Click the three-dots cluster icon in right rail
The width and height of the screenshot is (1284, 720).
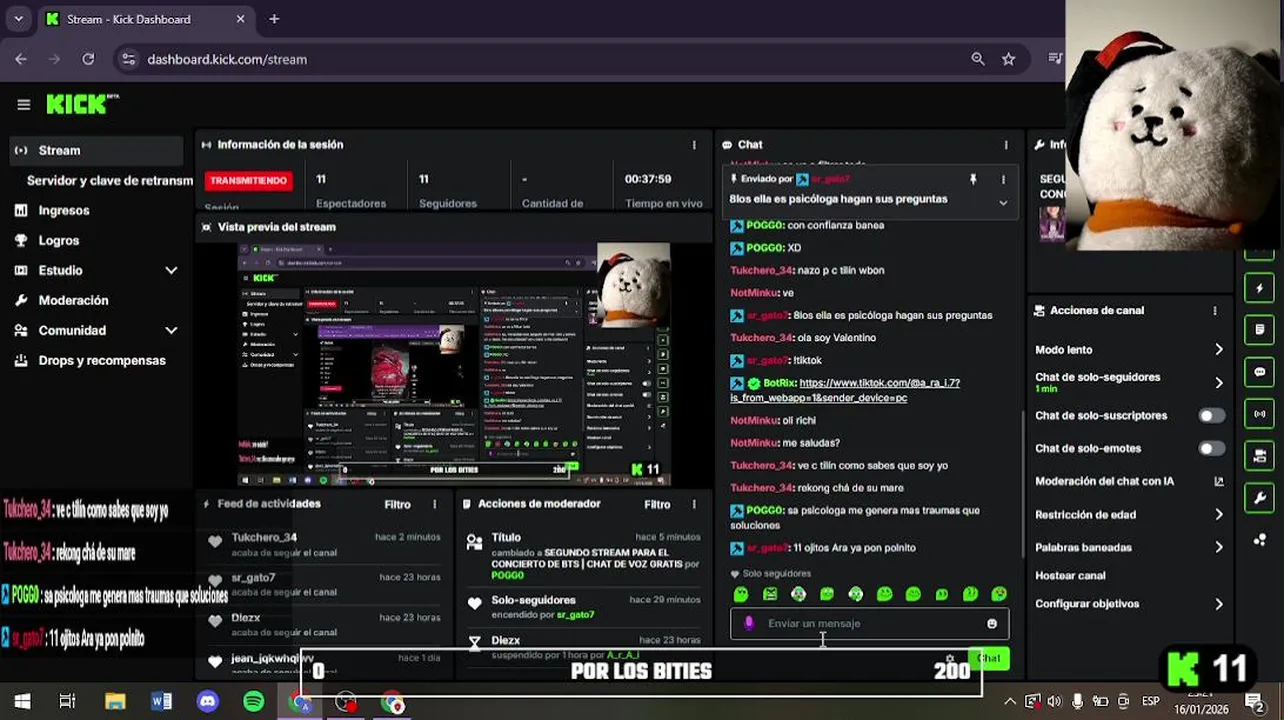(x=1259, y=540)
